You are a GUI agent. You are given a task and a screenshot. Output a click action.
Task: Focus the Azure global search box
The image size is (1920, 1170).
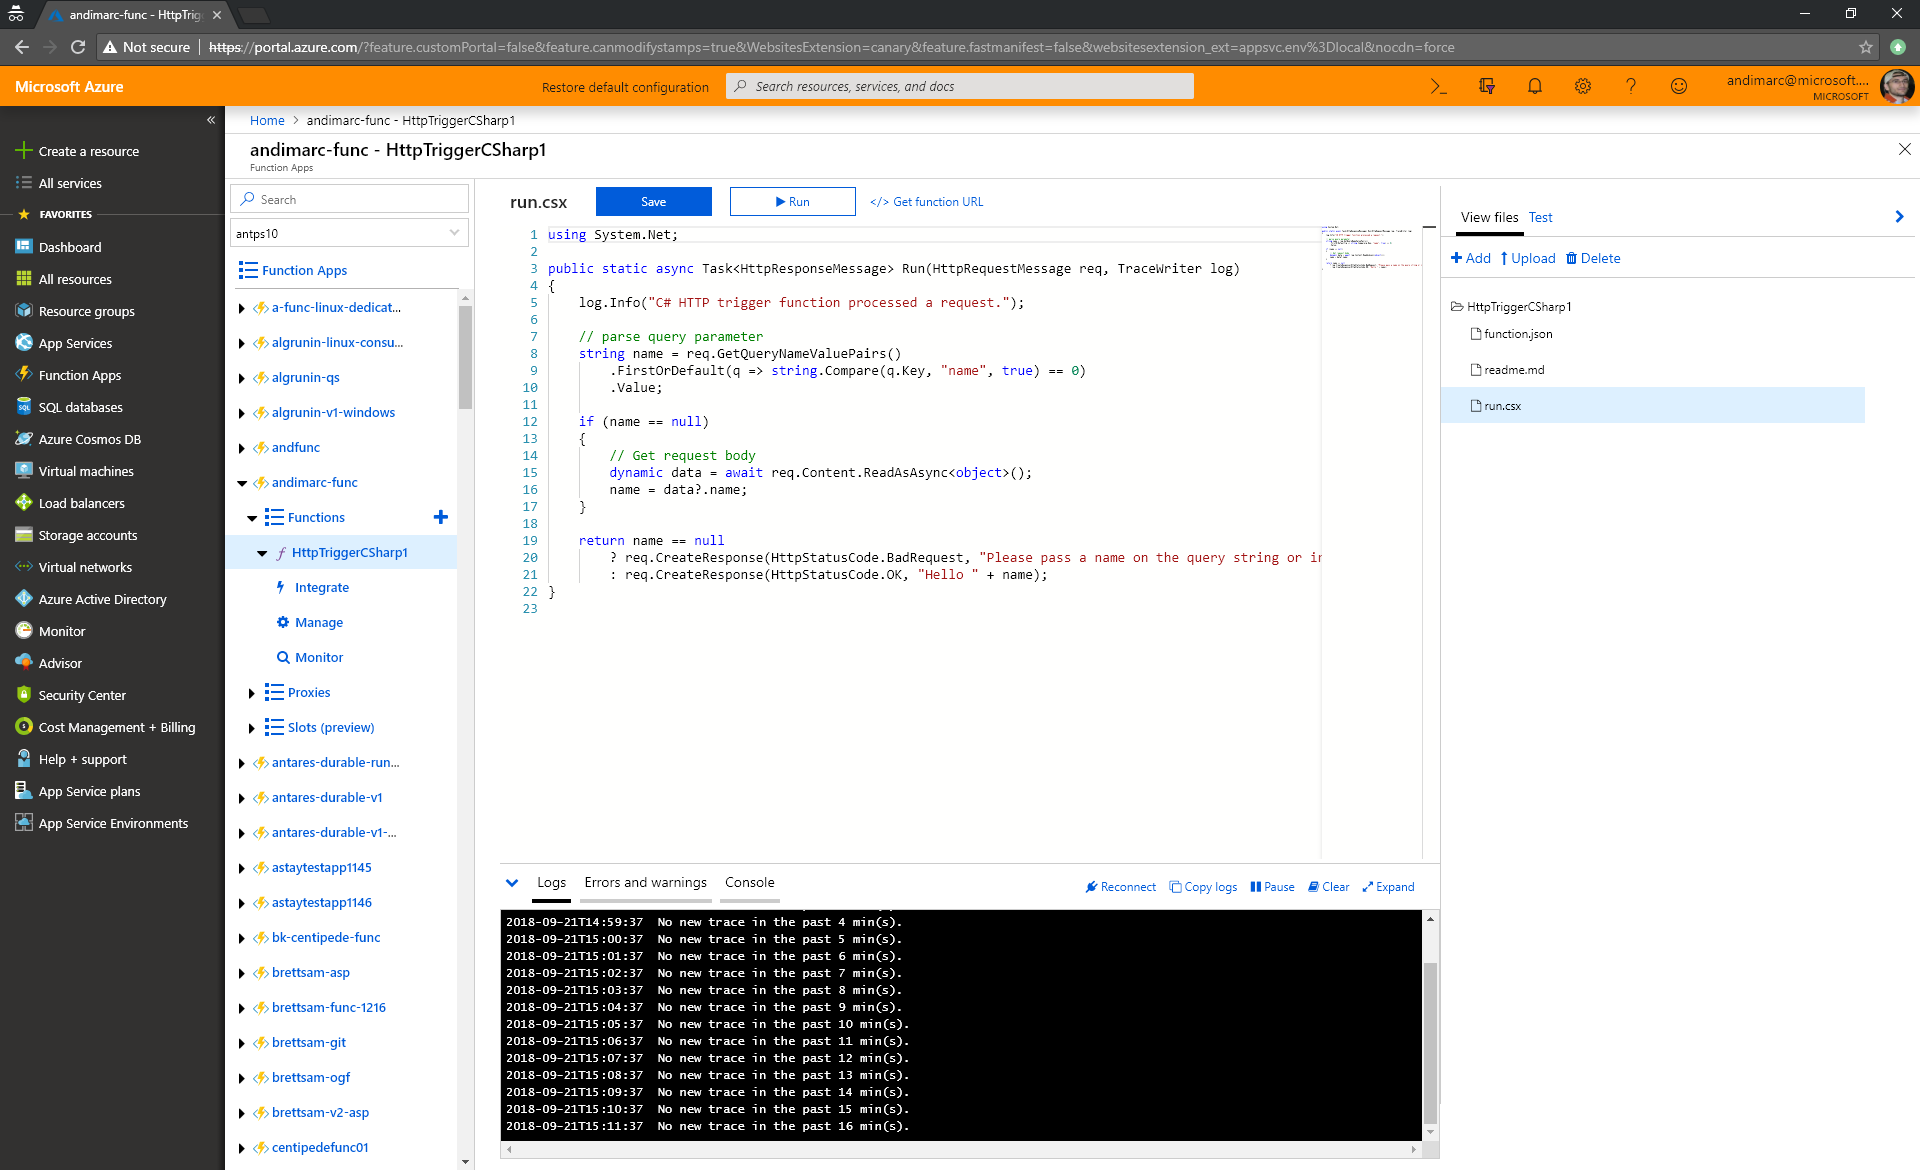(x=960, y=86)
